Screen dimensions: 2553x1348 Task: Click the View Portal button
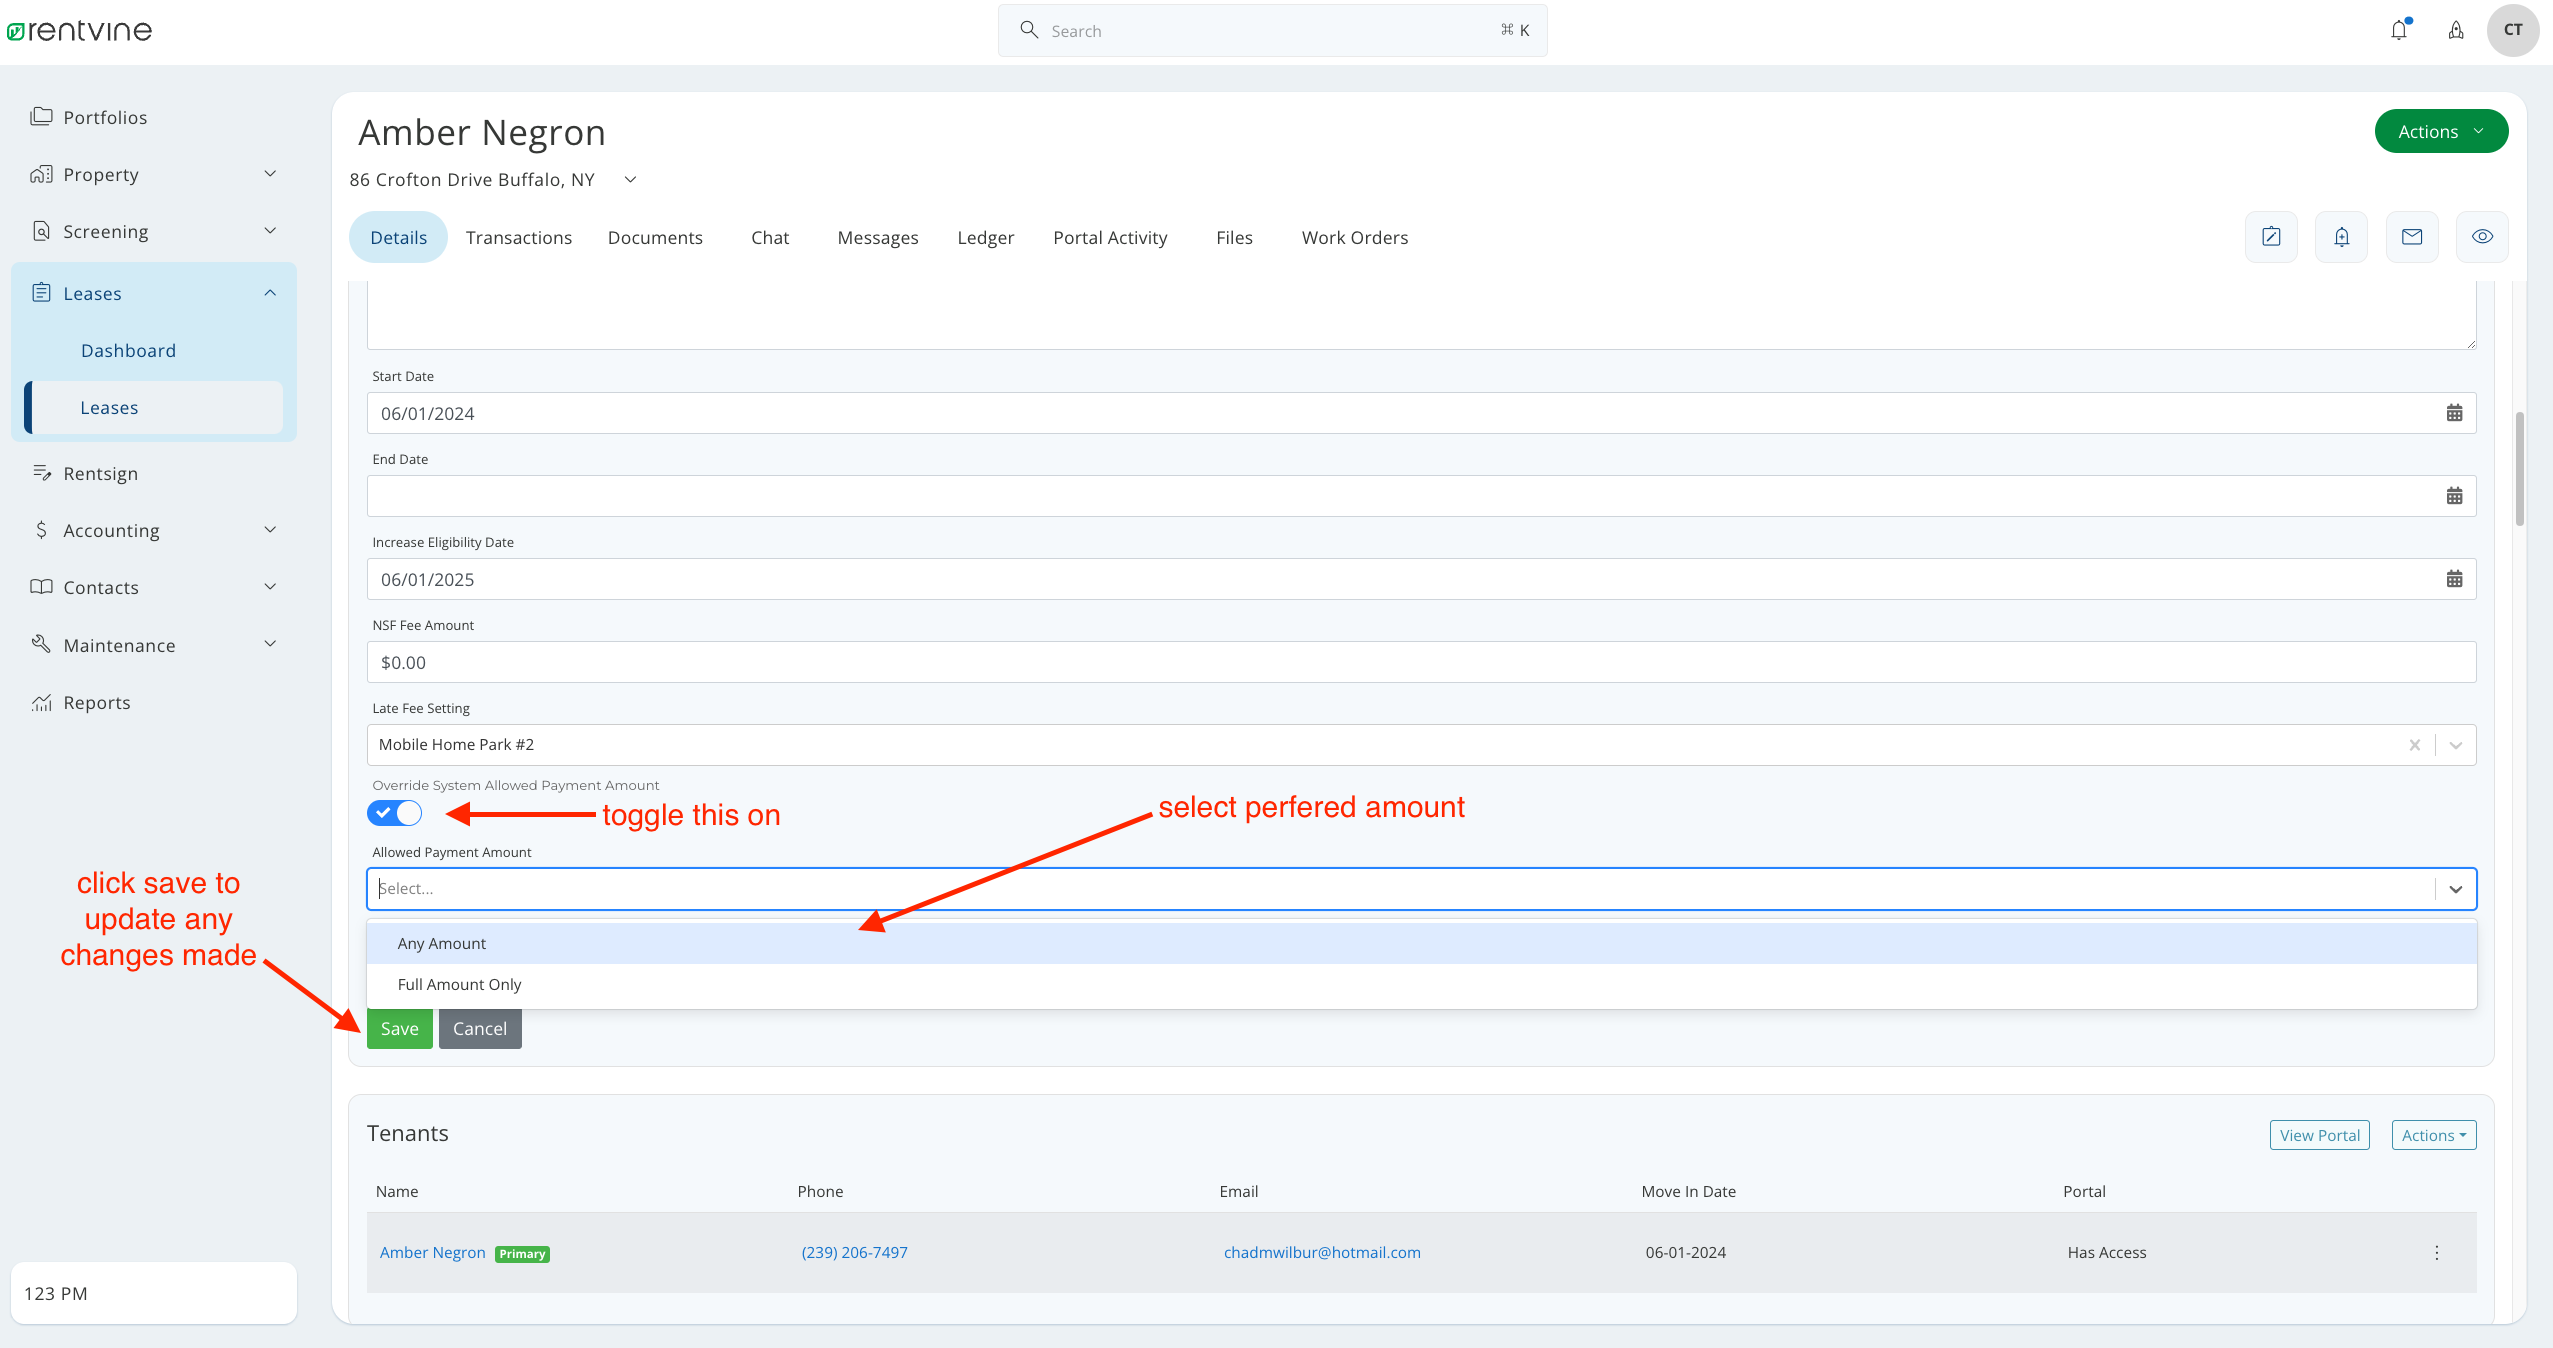[2319, 1135]
